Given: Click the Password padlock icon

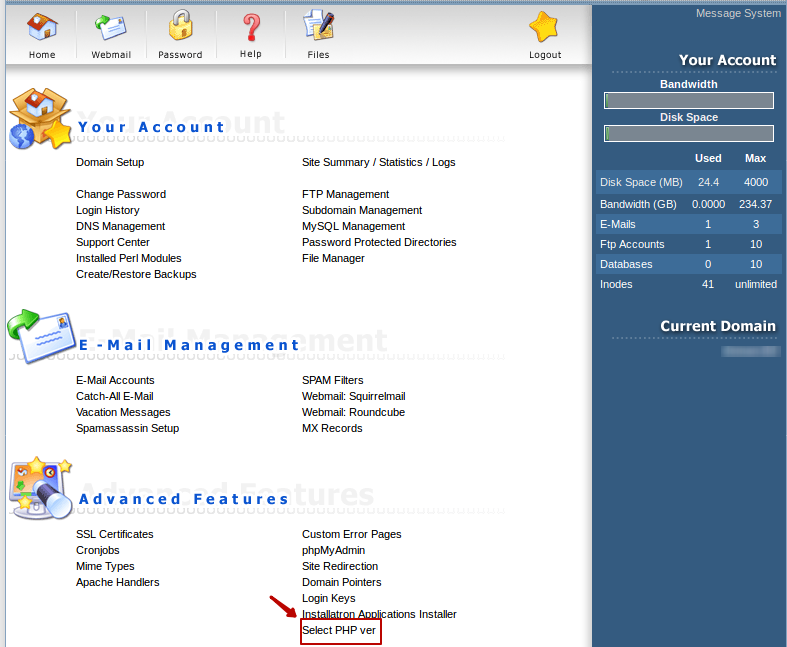Looking at the screenshot, I should [180, 28].
